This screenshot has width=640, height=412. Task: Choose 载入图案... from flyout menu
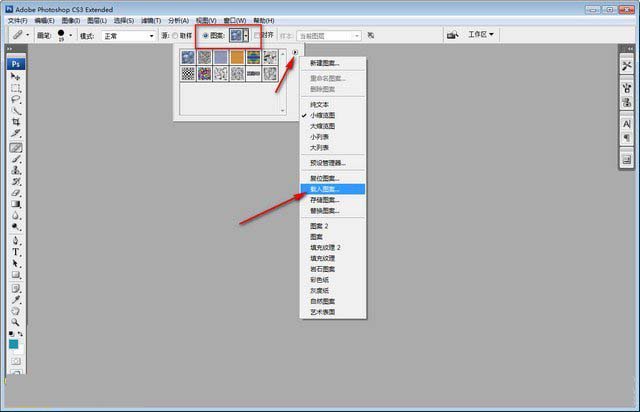333,189
